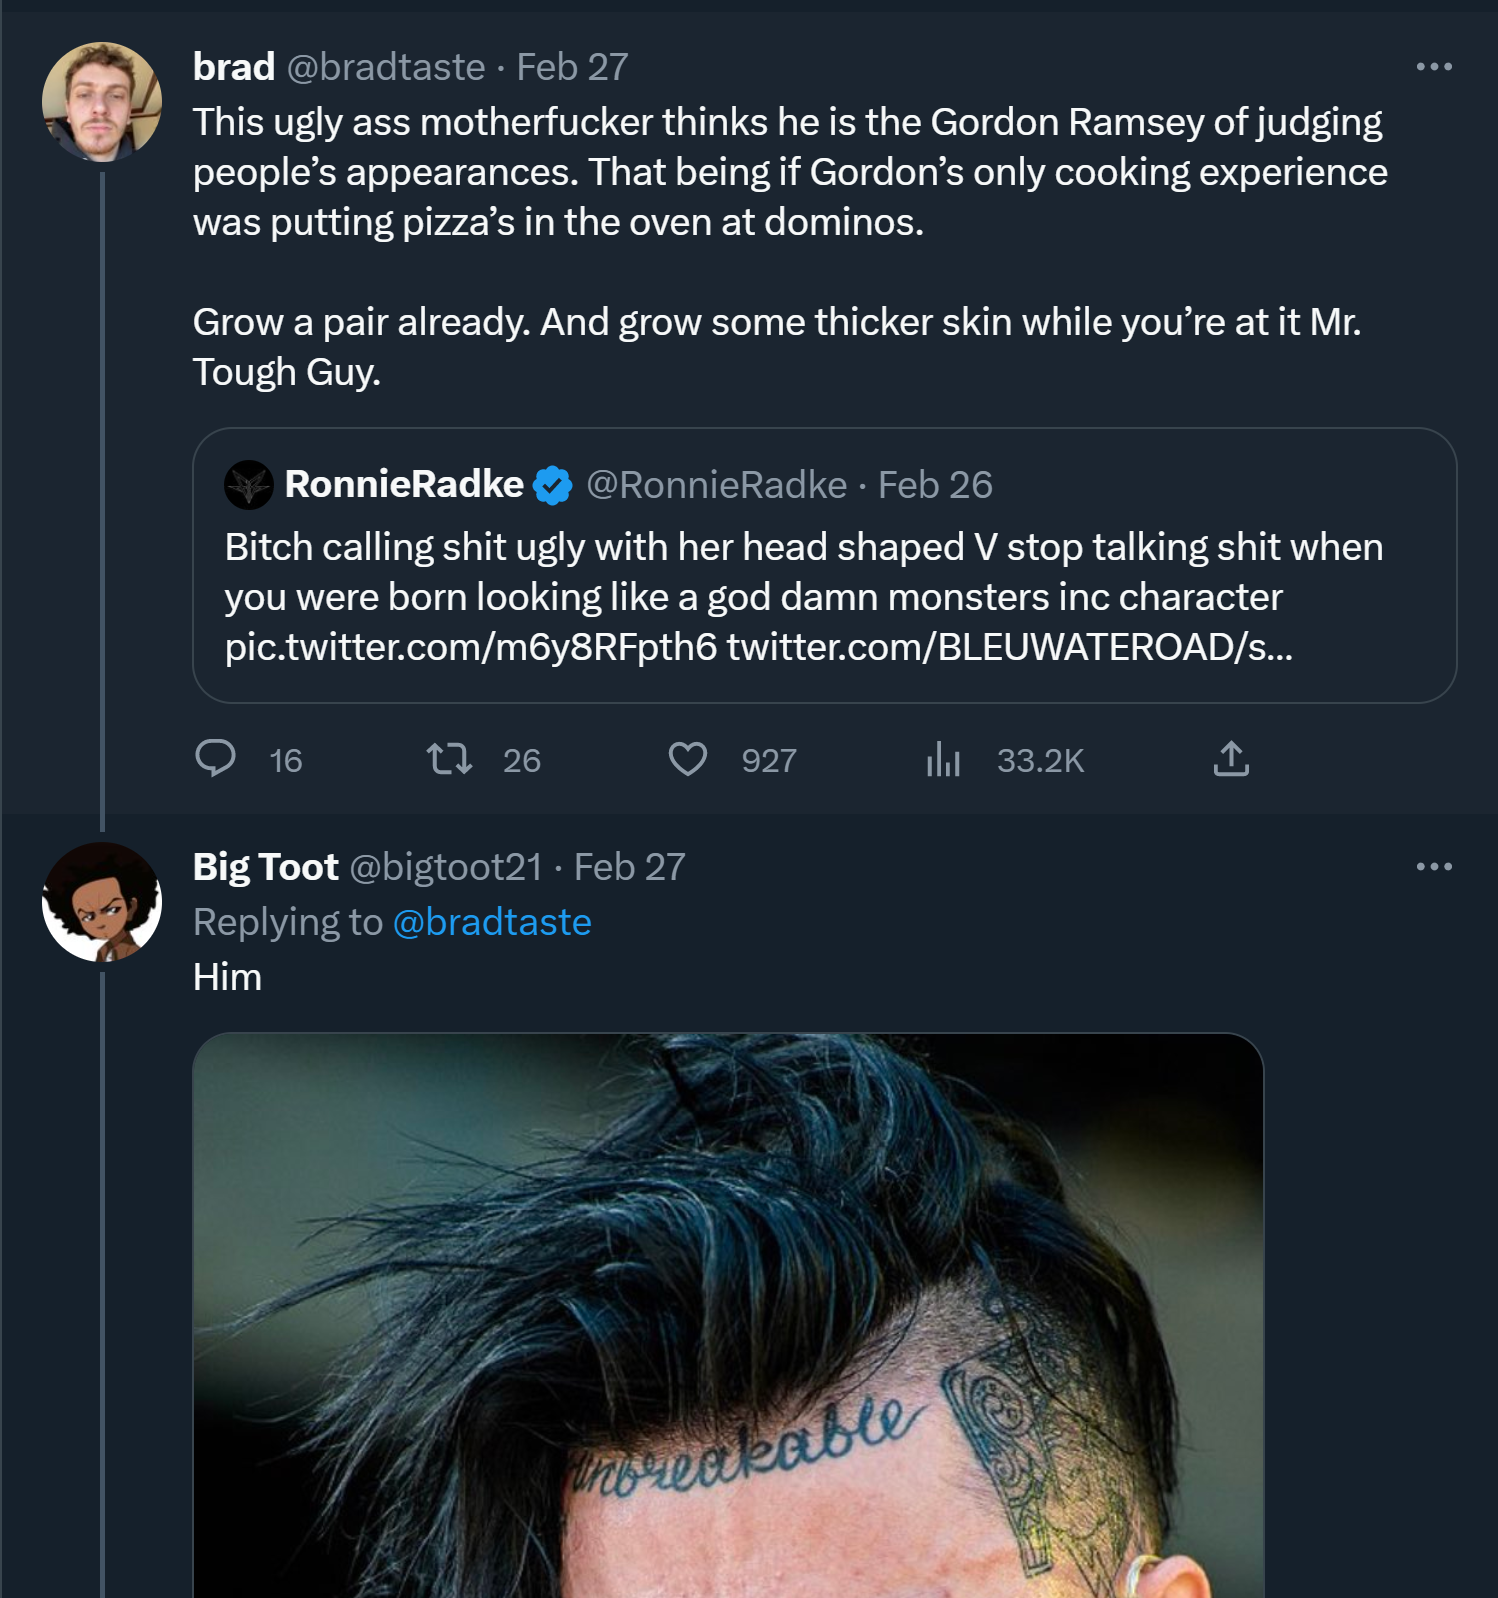Open brad's display name link
The width and height of the screenshot is (1498, 1598).
[234, 67]
